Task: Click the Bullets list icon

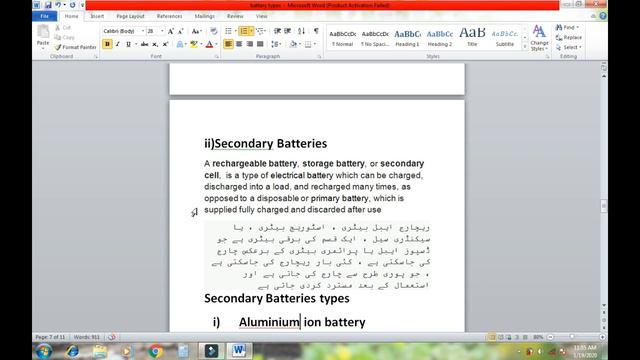Action: click(x=229, y=31)
